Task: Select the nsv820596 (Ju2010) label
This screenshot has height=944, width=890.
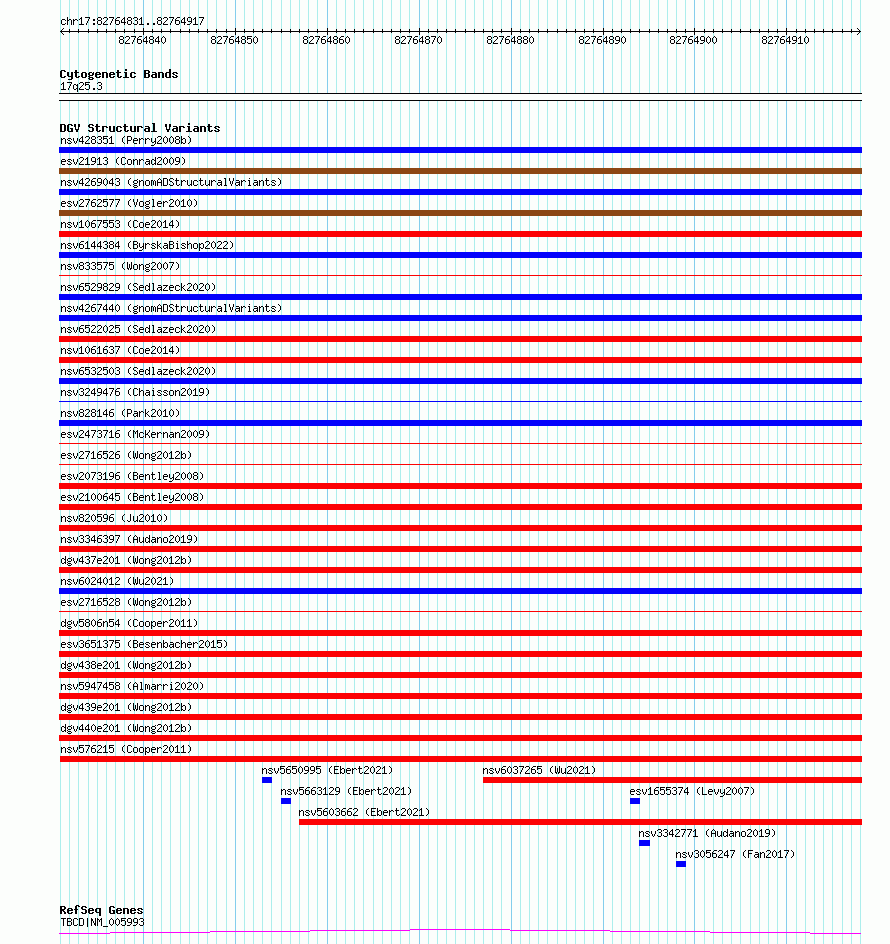Action: point(114,520)
